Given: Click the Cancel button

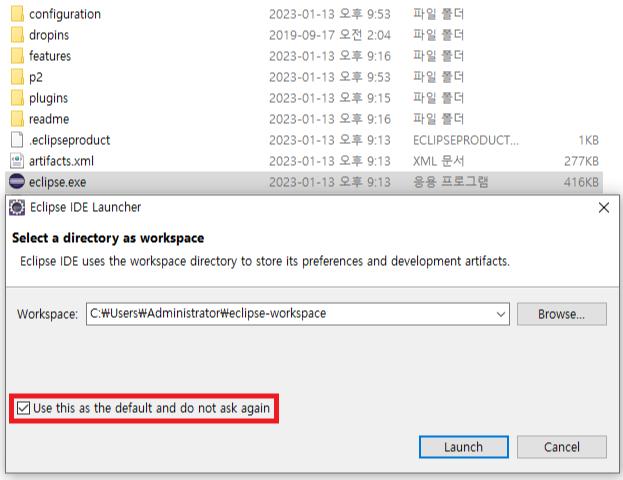Looking at the screenshot, I should tap(561, 447).
